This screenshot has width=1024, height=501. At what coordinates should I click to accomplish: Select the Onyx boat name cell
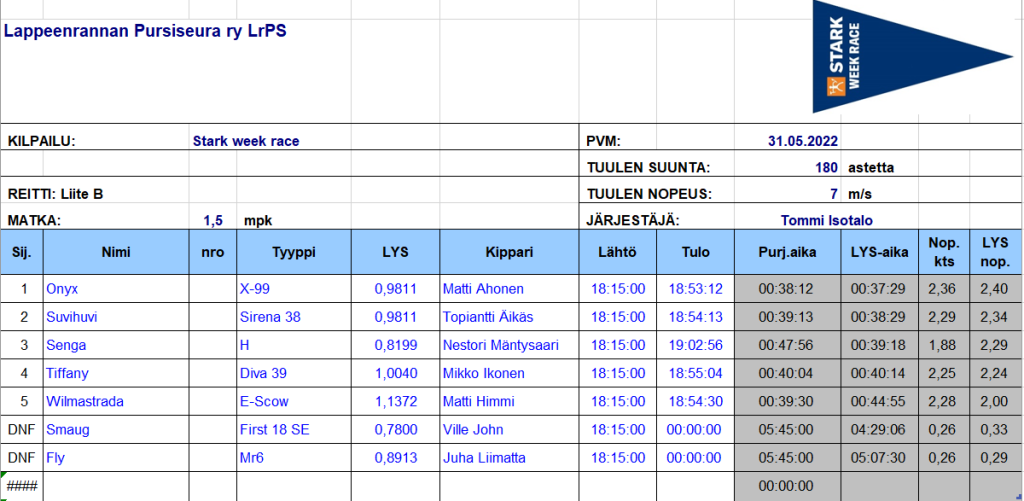pyautogui.click(x=116, y=289)
